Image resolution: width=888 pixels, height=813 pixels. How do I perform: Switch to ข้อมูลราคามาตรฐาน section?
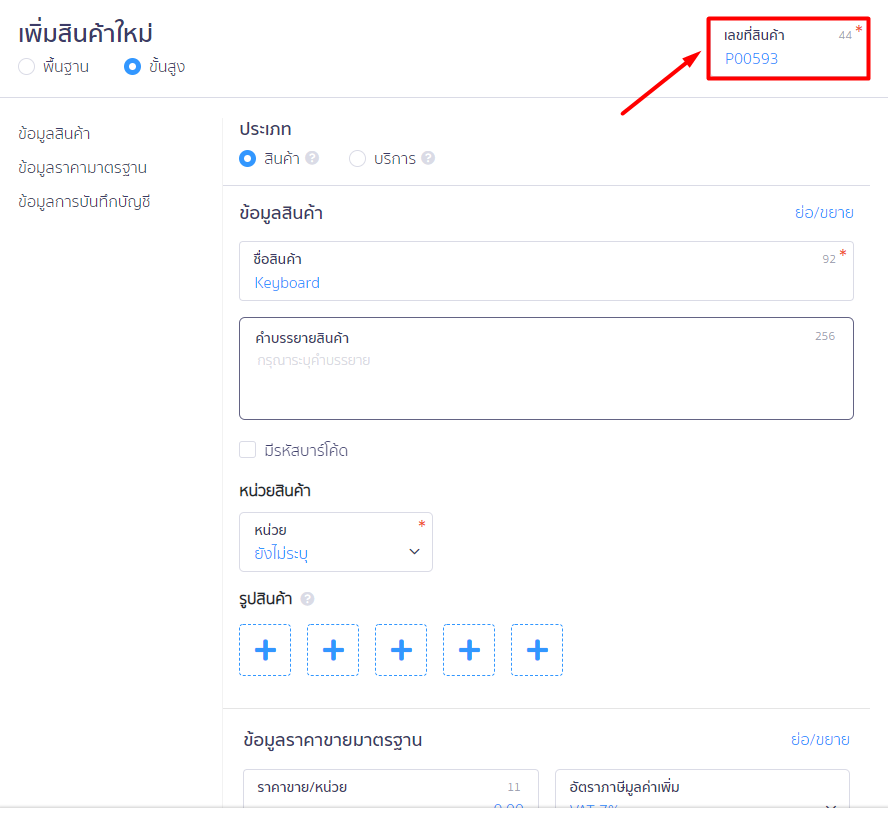(x=83, y=167)
